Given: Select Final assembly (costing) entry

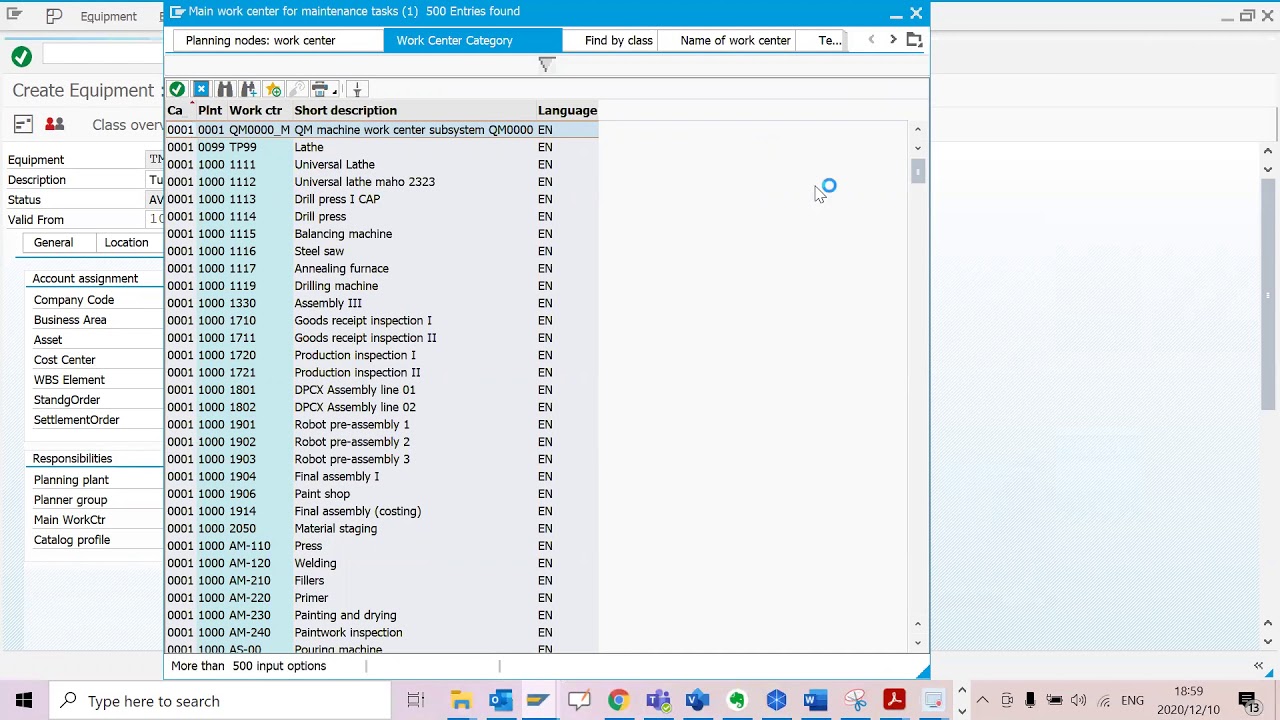Looking at the screenshot, I should [382, 511].
